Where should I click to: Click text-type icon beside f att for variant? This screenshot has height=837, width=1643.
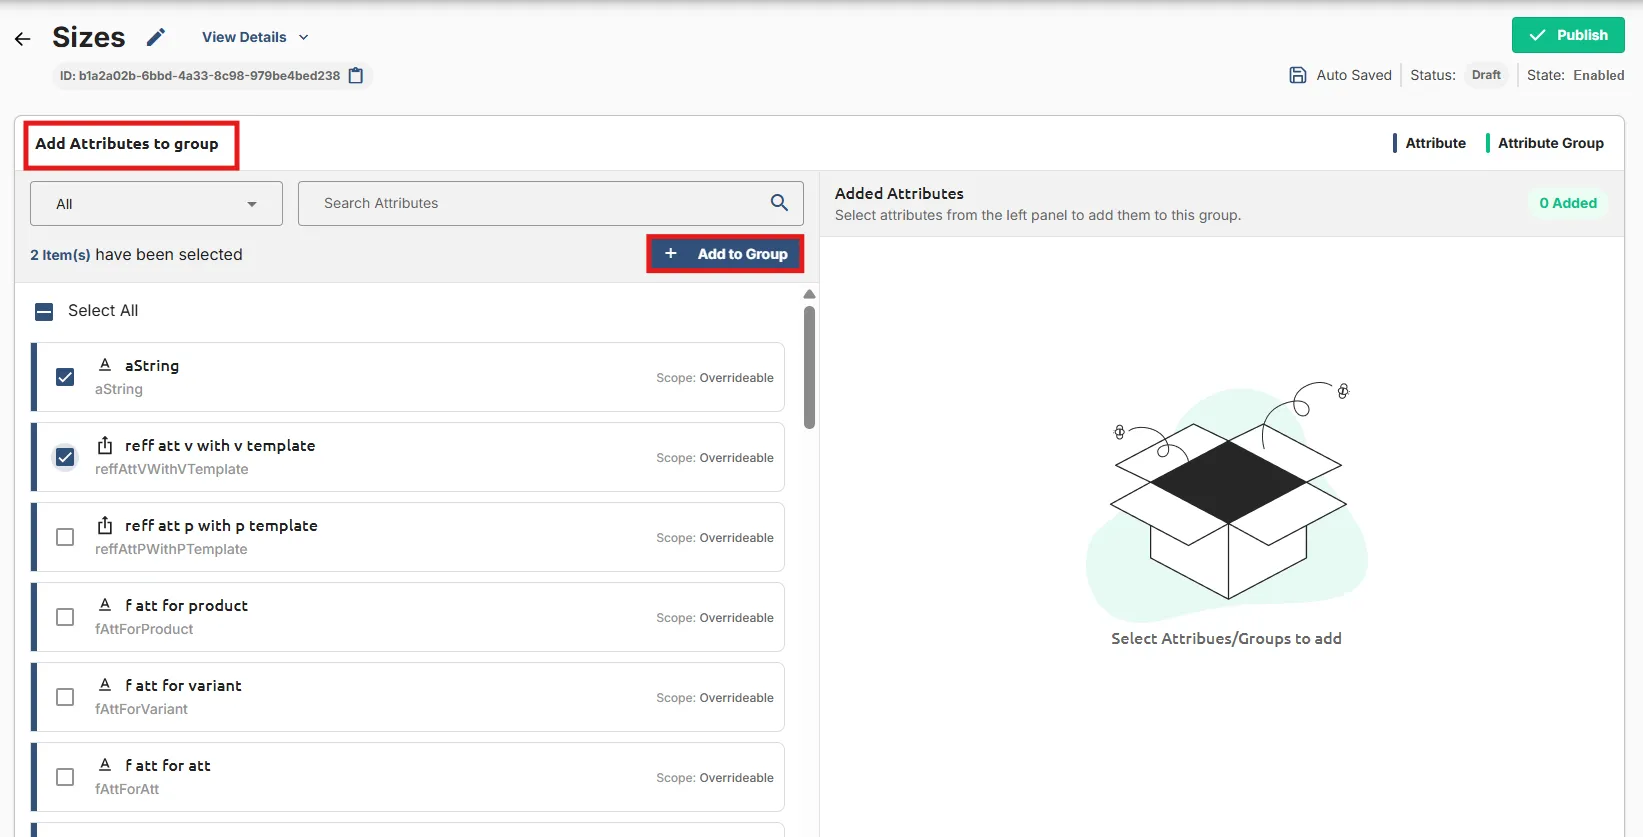pyautogui.click(x=105, y=685)
